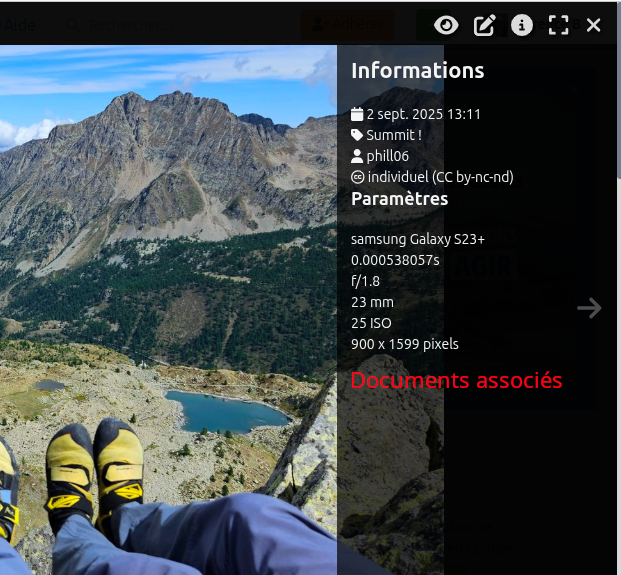Click the user icon beside phill06
621x575 pixels.
[x=357, y=156]
